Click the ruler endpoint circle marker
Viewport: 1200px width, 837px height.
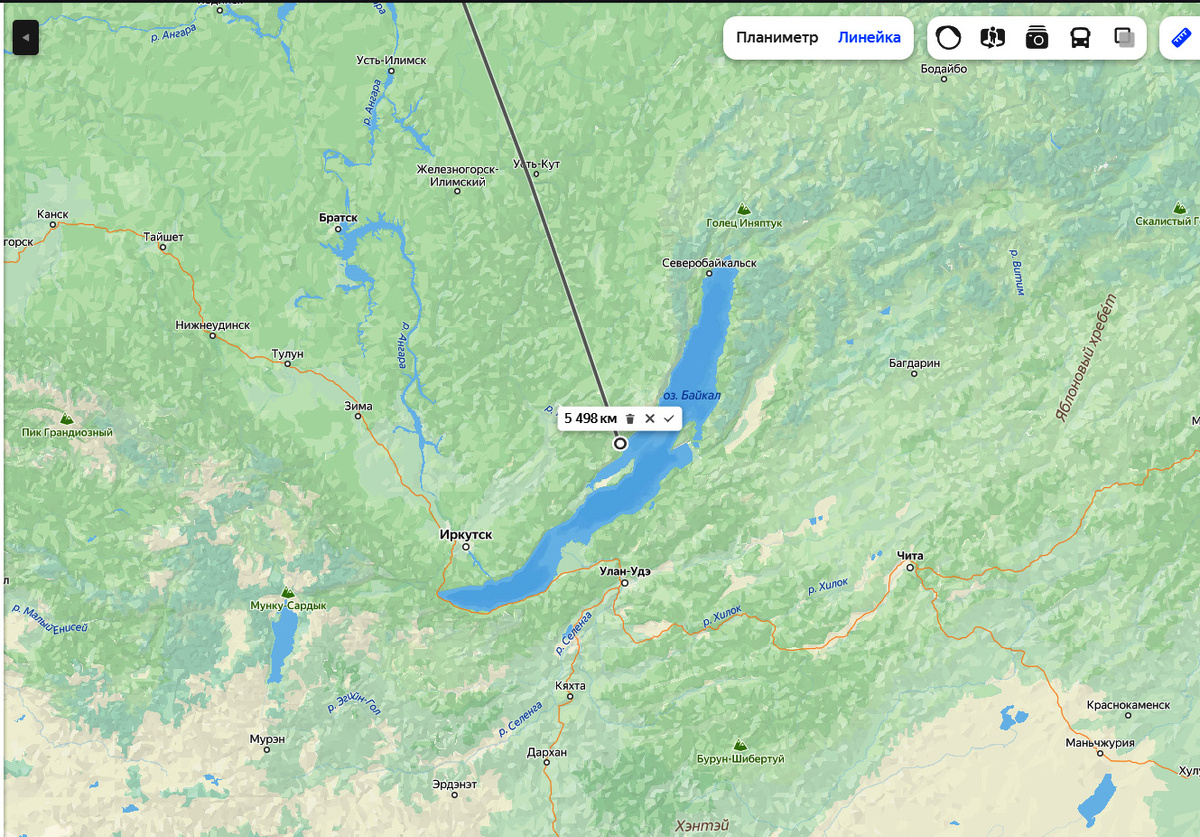coord(620,443)
